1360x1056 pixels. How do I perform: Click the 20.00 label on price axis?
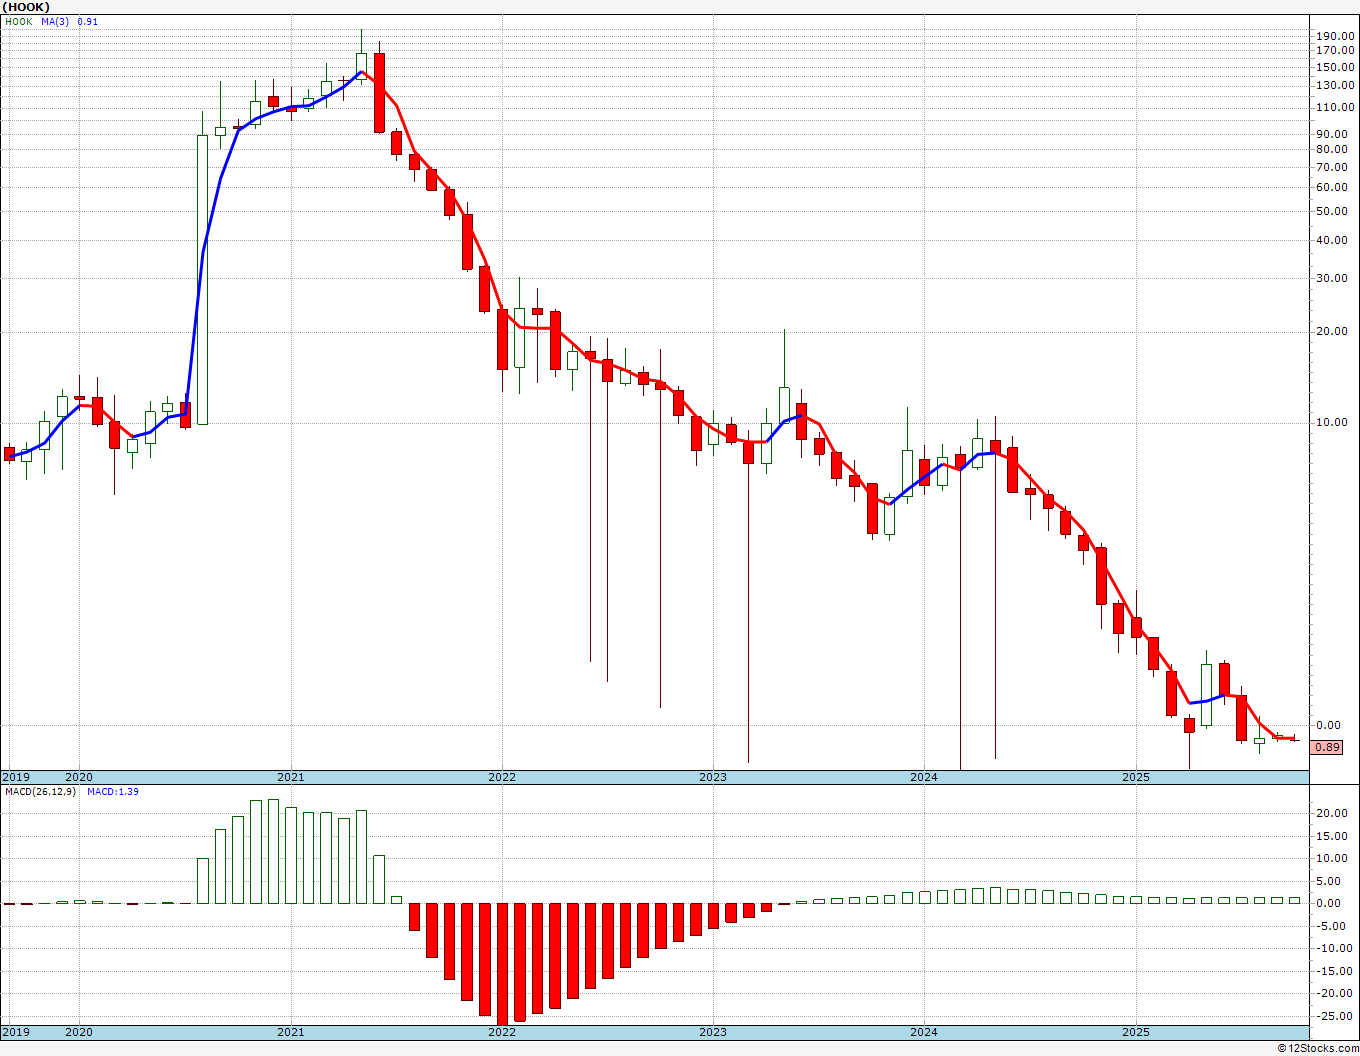point(1332,331)
